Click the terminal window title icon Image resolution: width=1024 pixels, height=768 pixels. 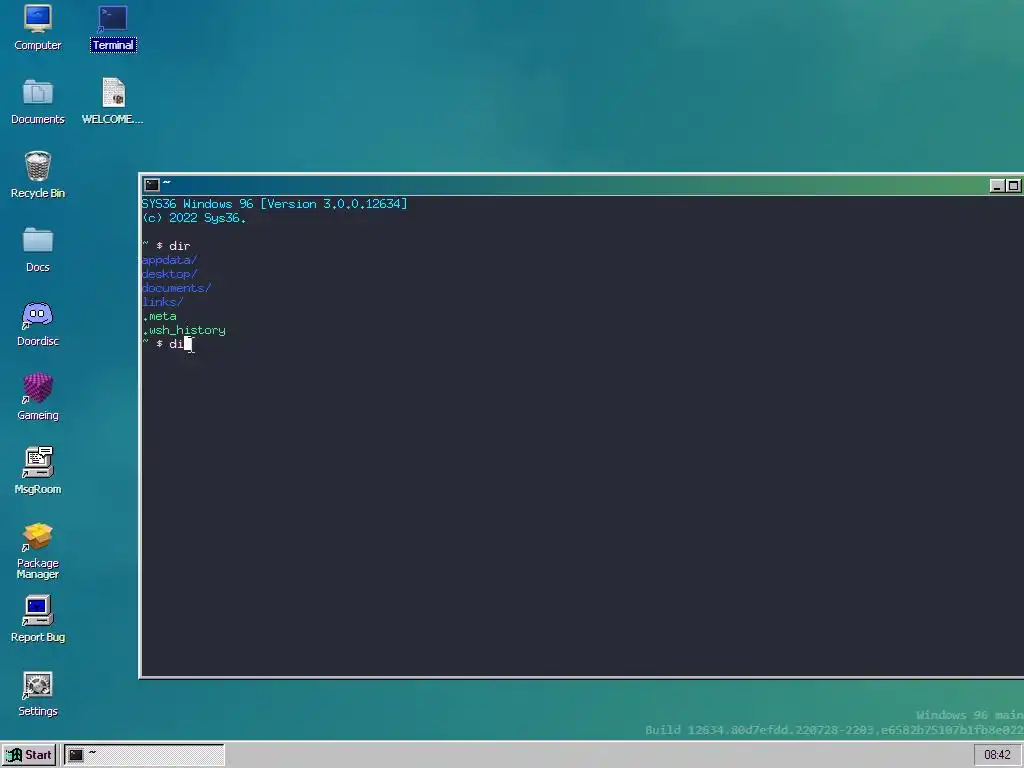152,185
